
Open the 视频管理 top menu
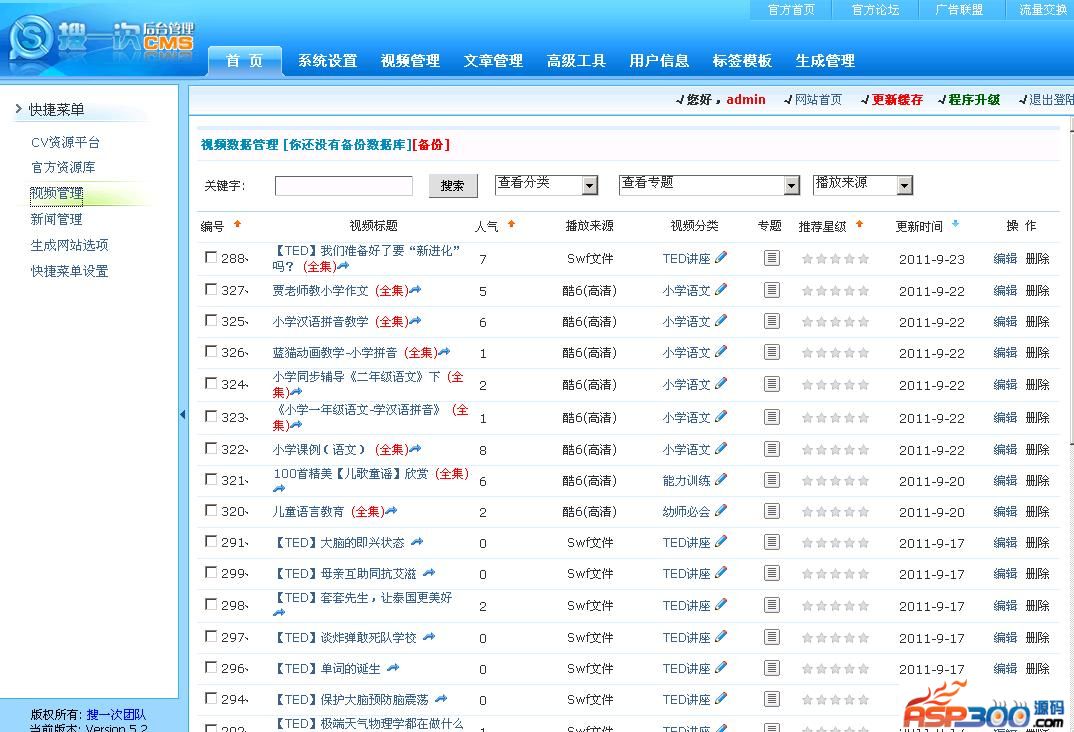(x=410, y=60)
